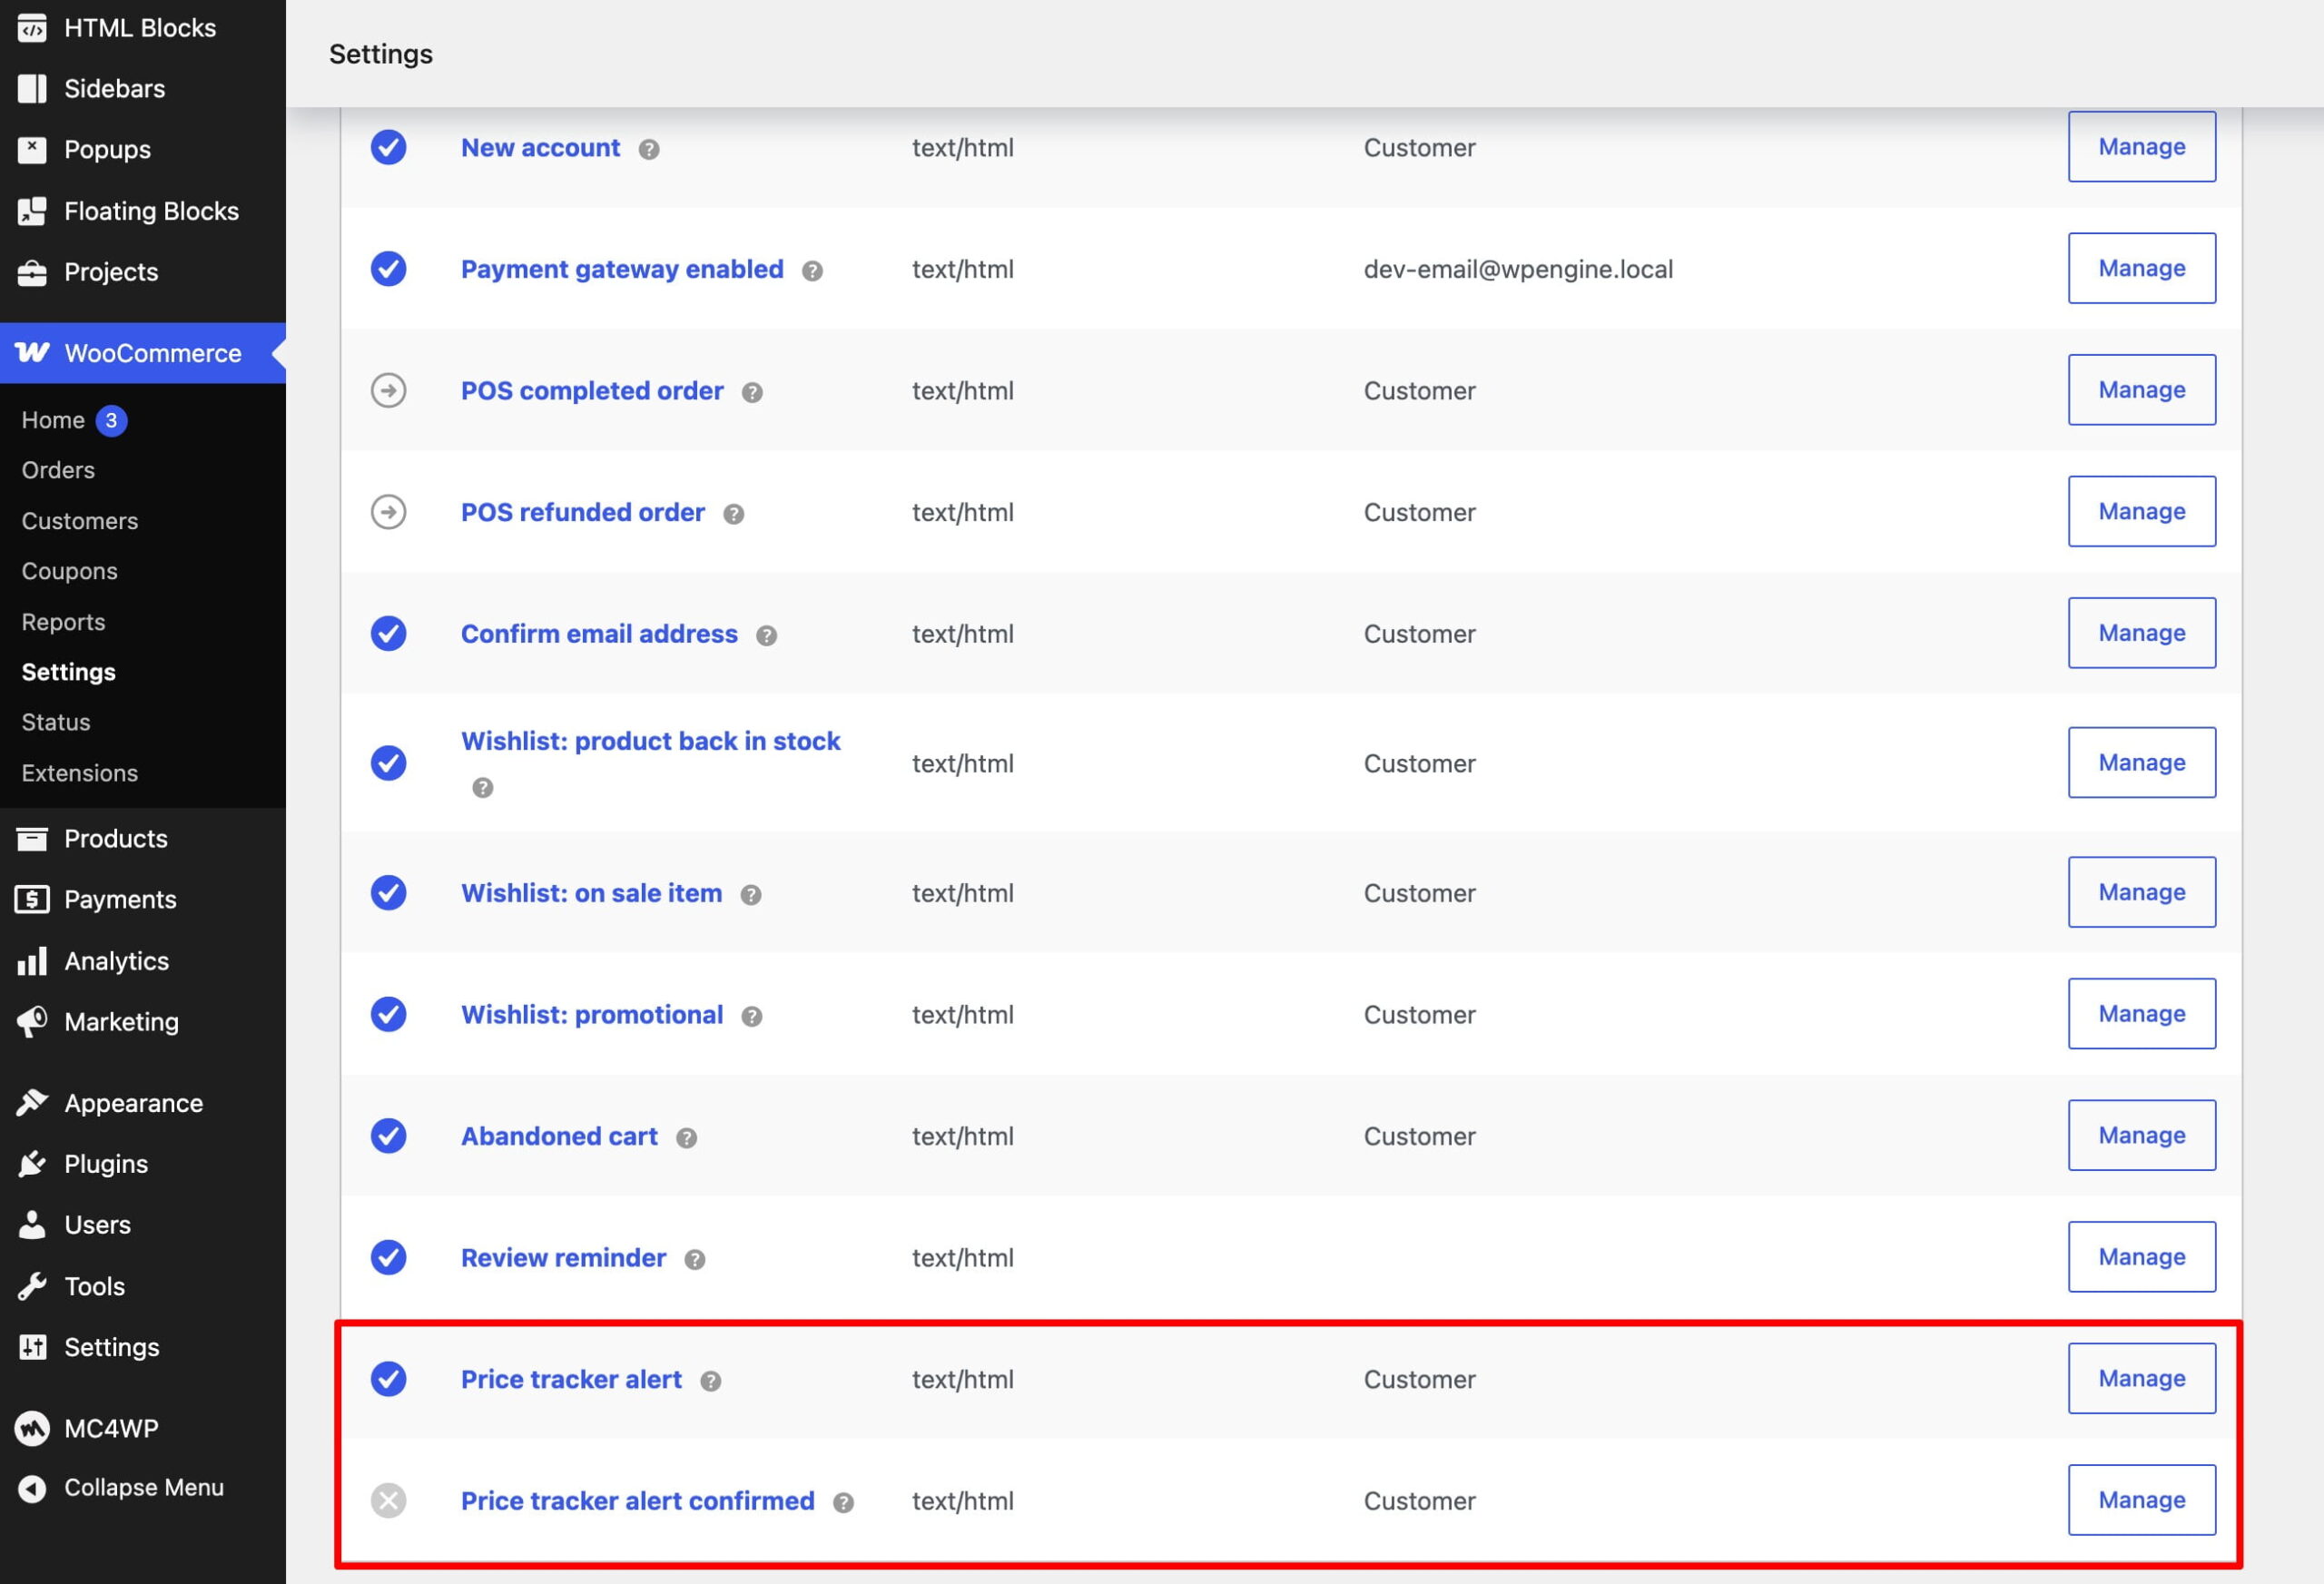The image size is (2324, 1584).
Task: Toggle enabled status of New account email
Action: click(x=388, y=147)
